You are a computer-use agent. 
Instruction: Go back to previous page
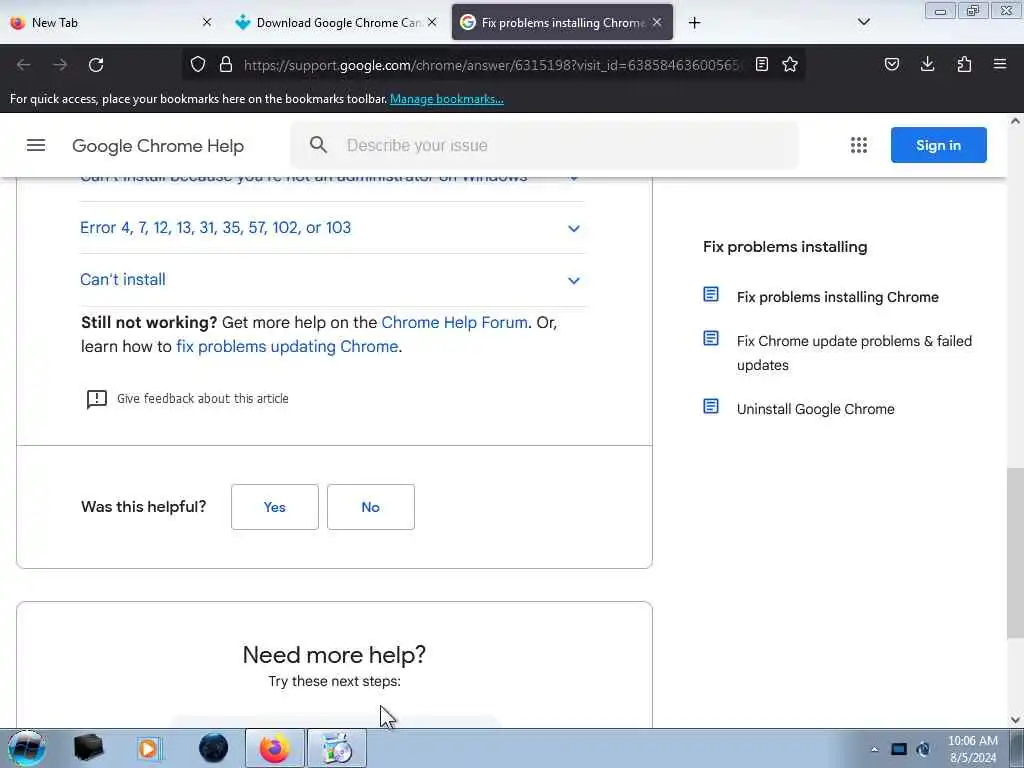point(24,65)
